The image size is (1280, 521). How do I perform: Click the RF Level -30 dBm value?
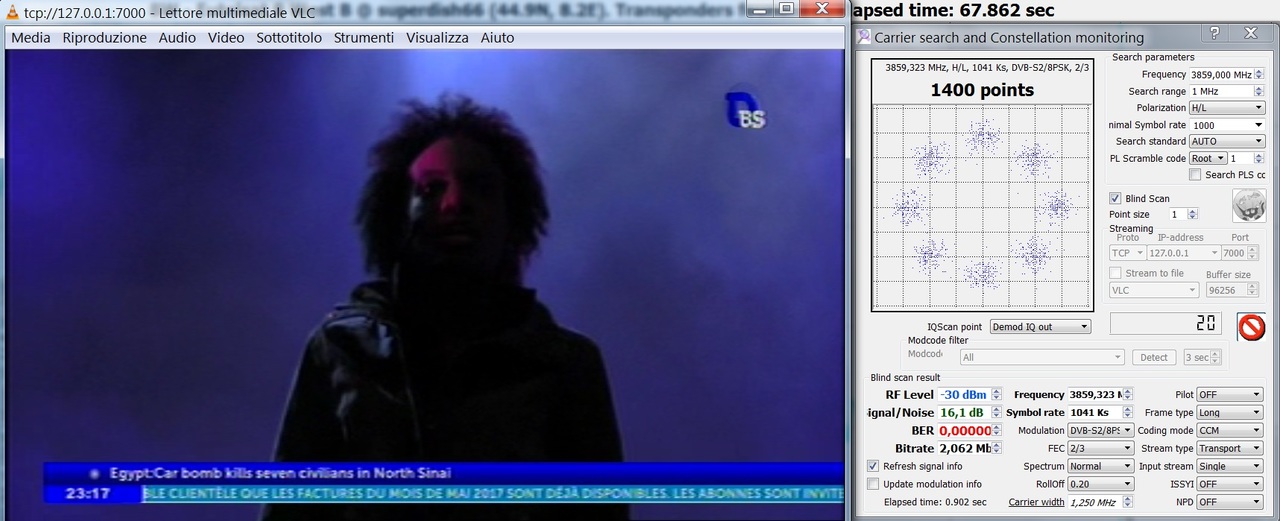tap(970, 394)
